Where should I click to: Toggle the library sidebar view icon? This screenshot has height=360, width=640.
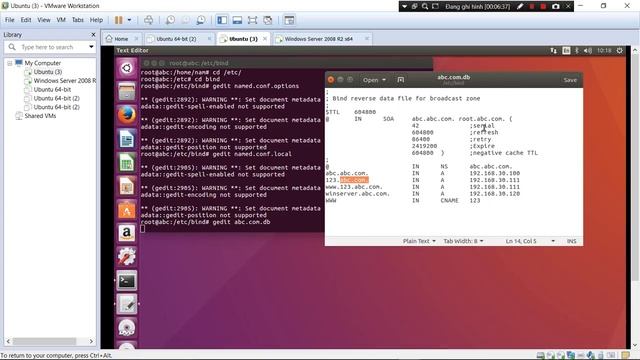(222, 20)
